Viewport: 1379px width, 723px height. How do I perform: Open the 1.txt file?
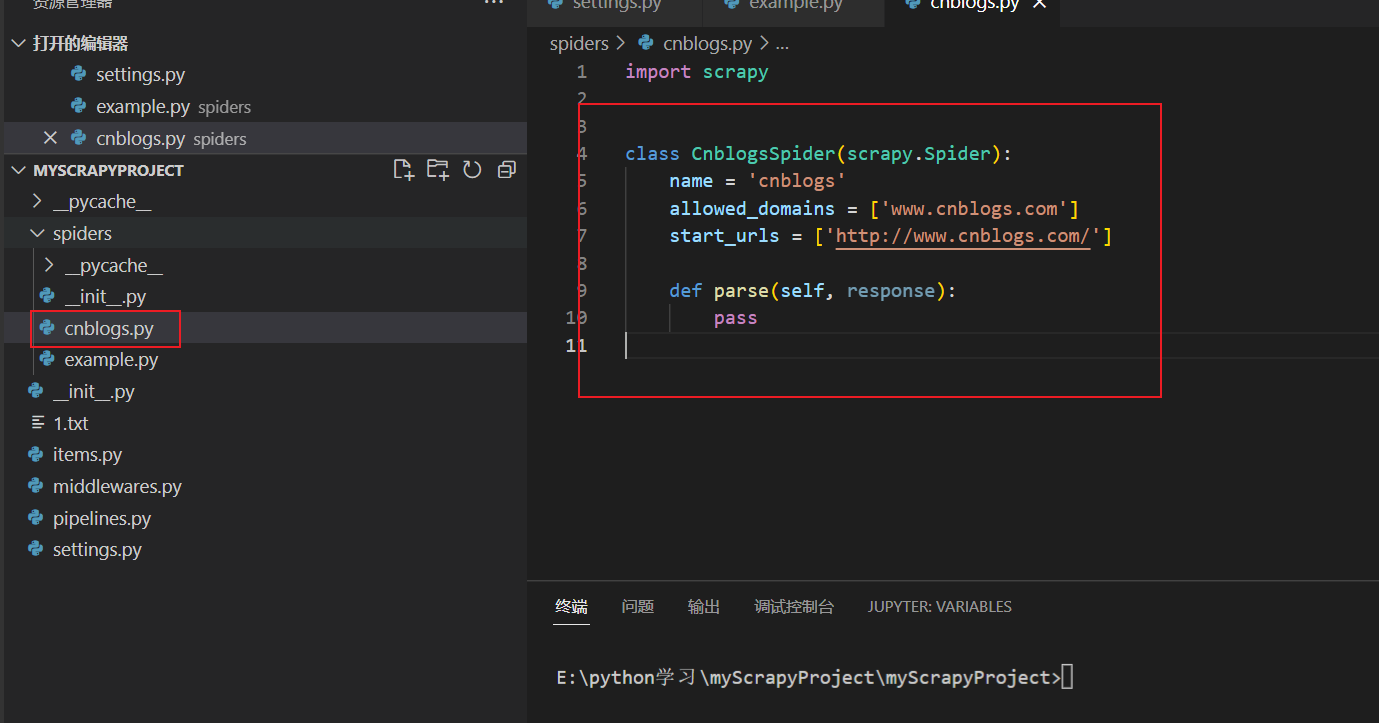[x=265, y=423]
